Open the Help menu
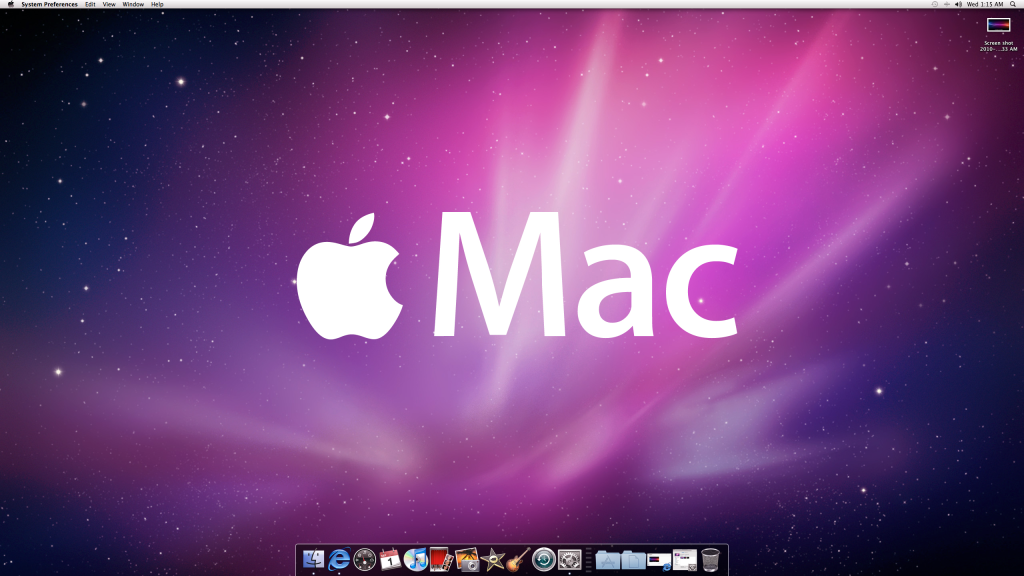Viewport: 1024px width, 576px height. tap(157, 4)
